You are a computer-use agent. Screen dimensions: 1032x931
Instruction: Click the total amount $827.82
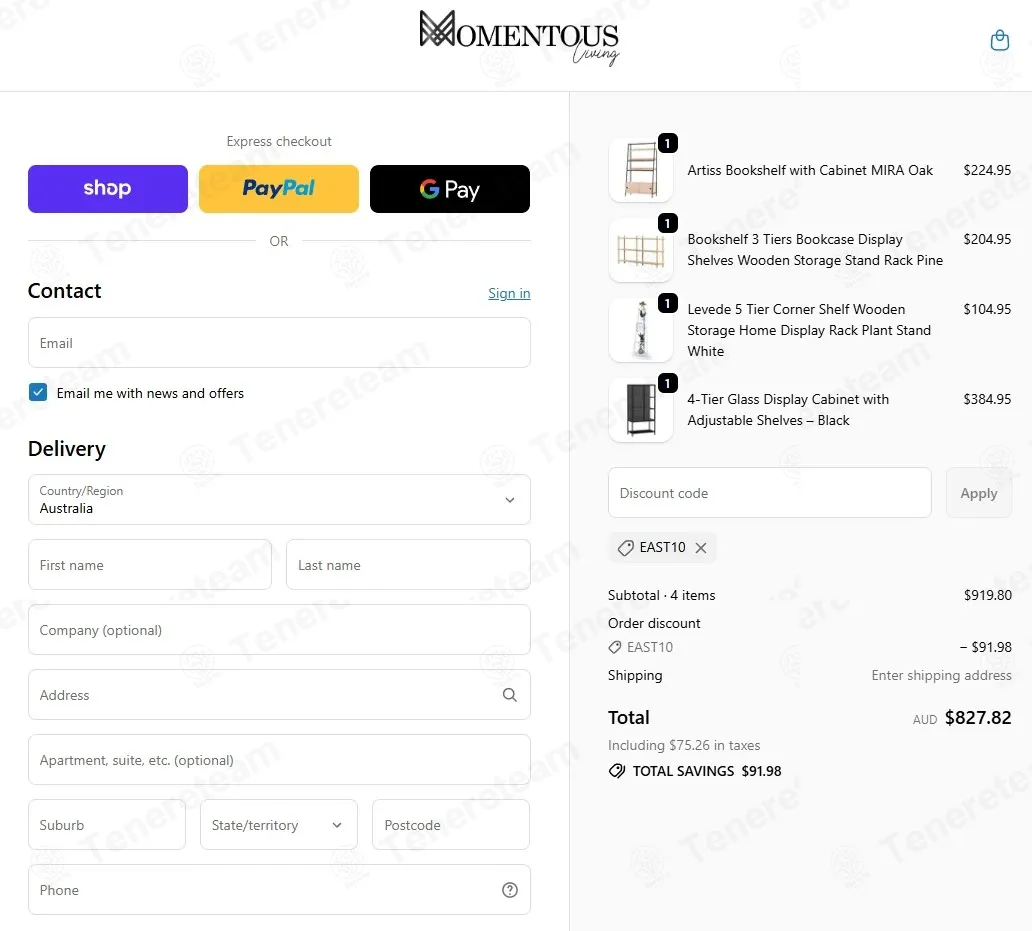(x=978, y=717)
